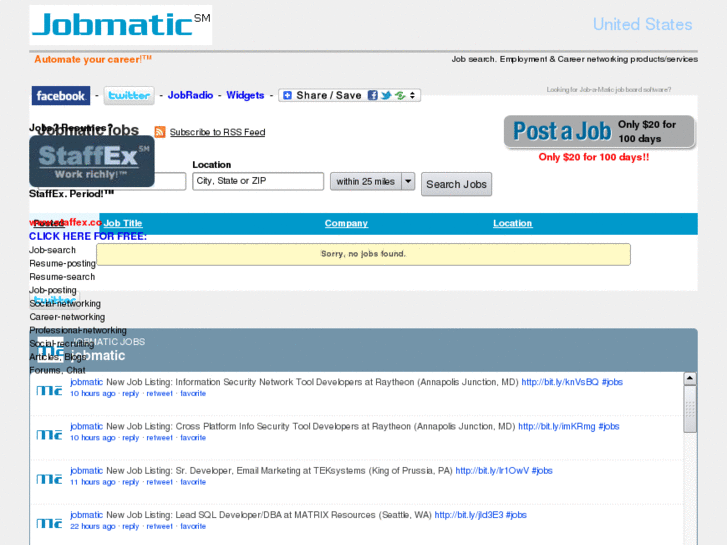
Task: Reply to the Cross Platform Info Security tweet
Action: (131, 438)
